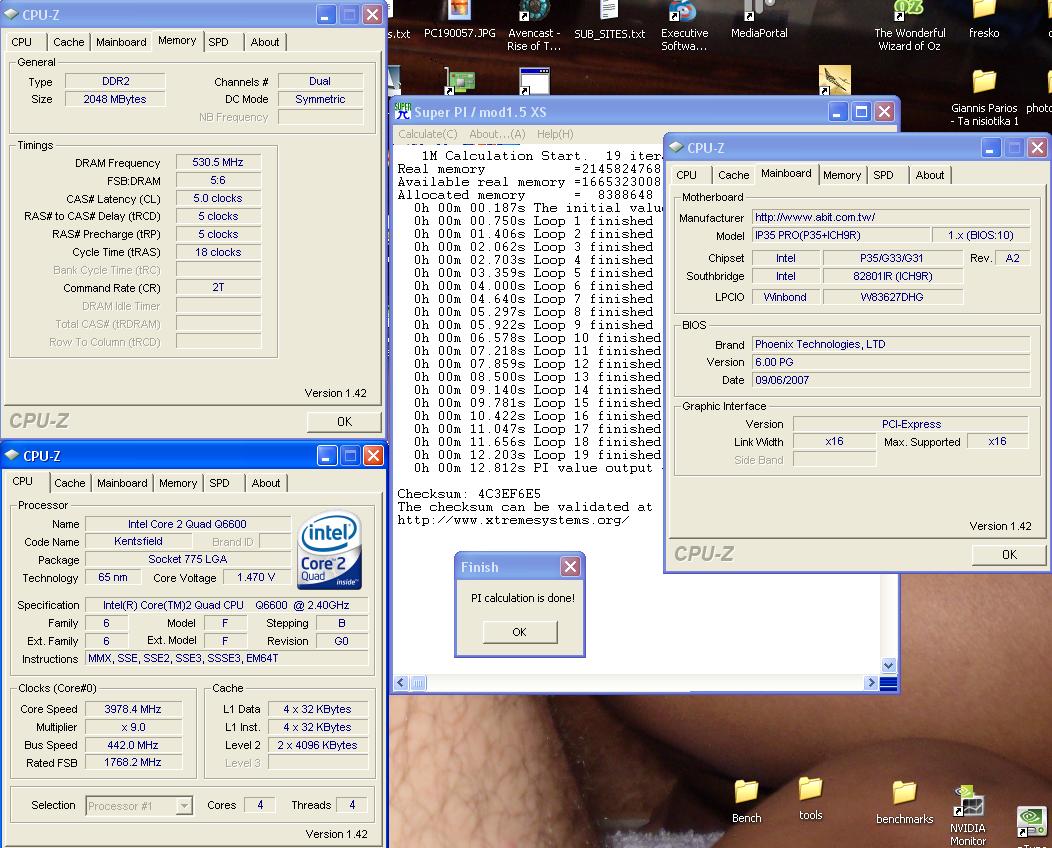Open About...(A) menu in Super PI
Screen dimensions: 1052x848
coord(497,134)
